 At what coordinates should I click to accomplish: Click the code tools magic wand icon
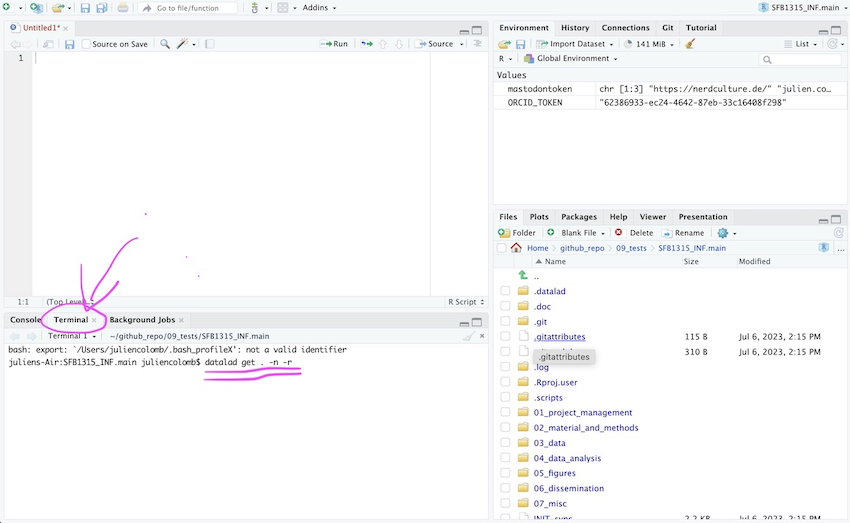[x=183, y=44]
